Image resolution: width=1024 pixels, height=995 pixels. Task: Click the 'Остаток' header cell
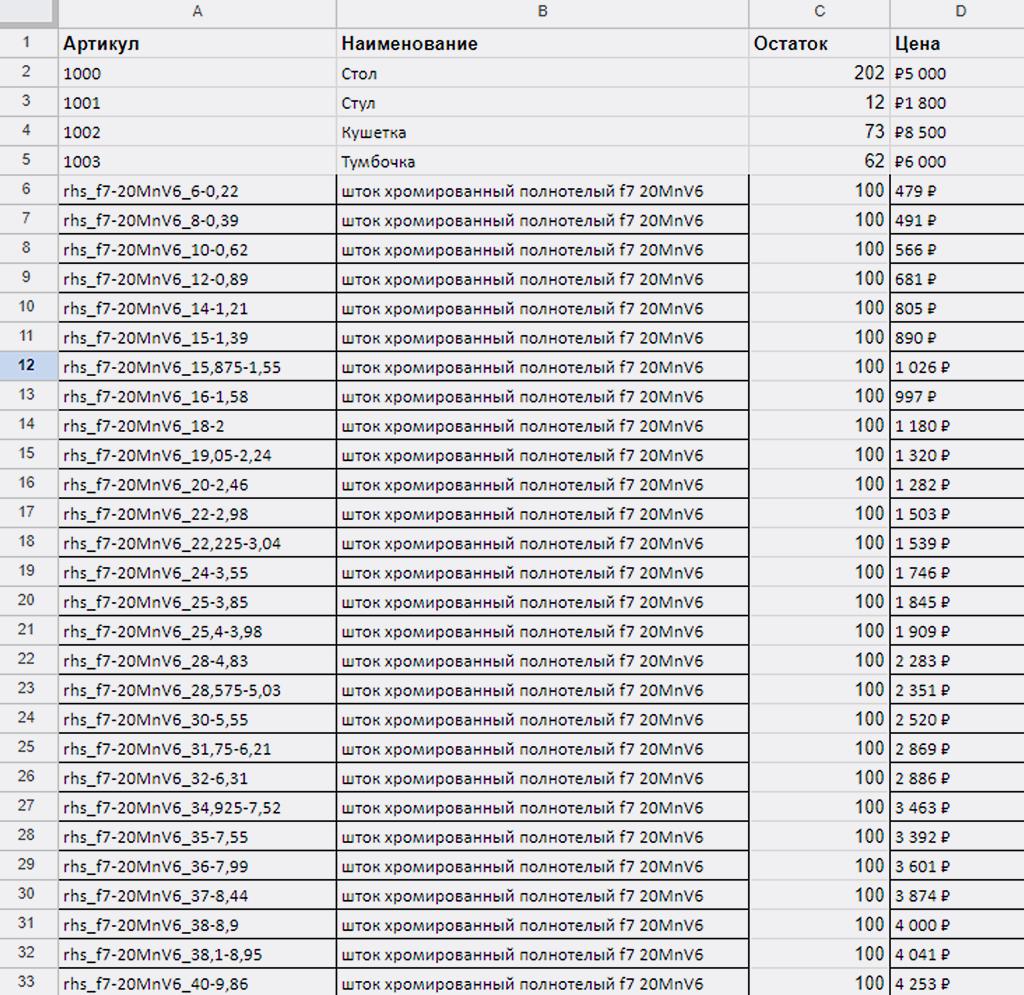(819, 43)
